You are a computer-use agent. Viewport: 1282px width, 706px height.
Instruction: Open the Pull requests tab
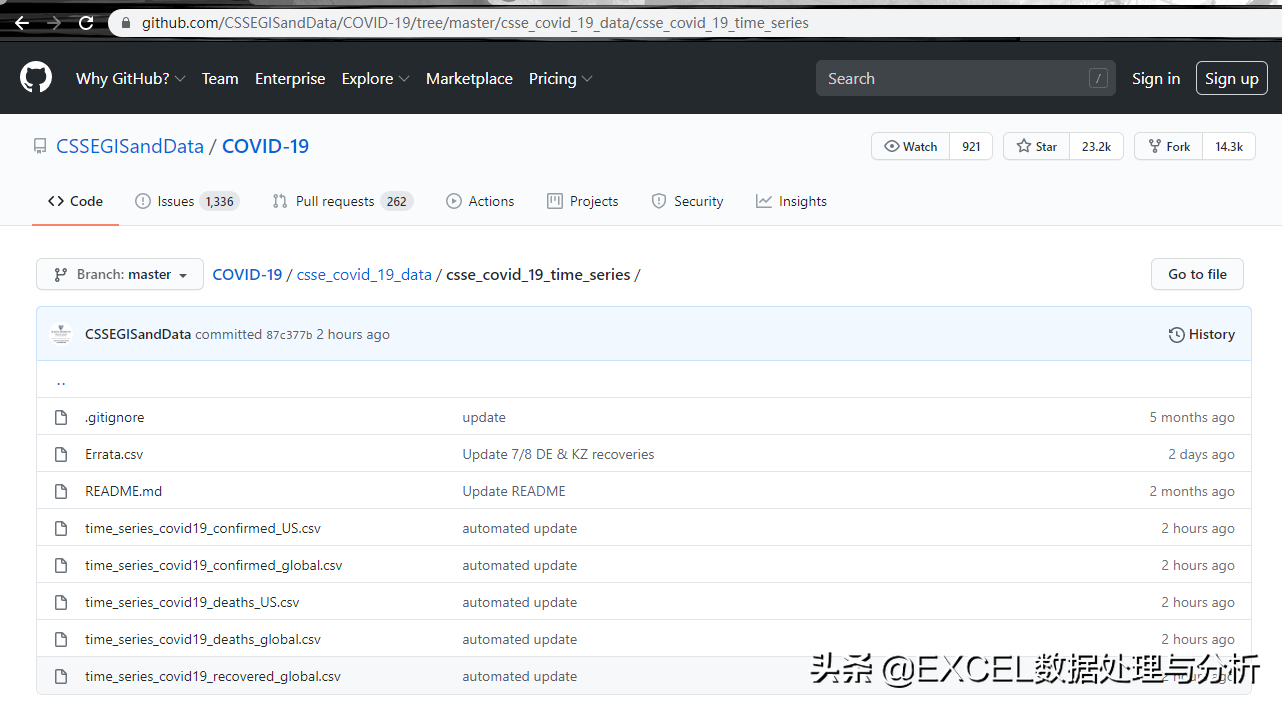pyautogui.click(x=343, y=201)
